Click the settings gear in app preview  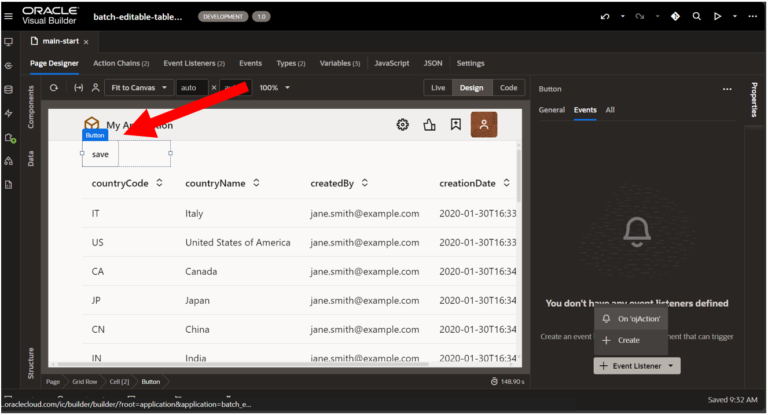coord(402,125)
